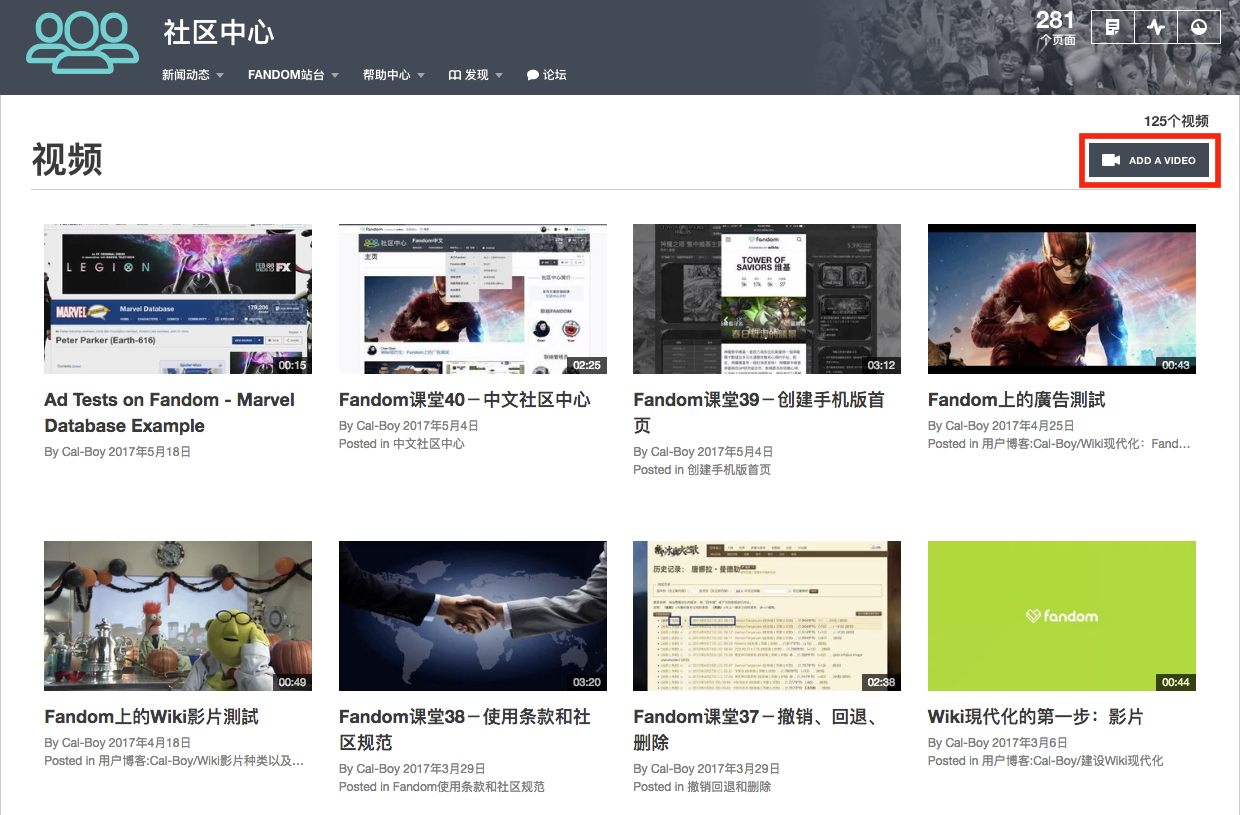Open posted-in link 用户博客:Cal-Boy/Wiki现代化：Fand…
Image resolution: width=1240 pixels, height=815 pixels.
1086,444
